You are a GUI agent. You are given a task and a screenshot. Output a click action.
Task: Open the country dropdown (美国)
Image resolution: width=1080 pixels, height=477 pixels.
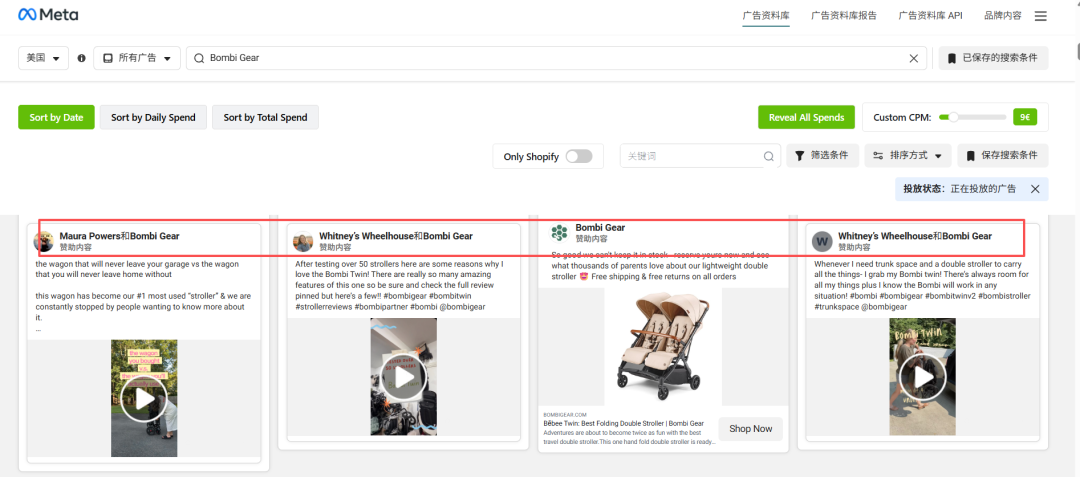click(43, 59)
